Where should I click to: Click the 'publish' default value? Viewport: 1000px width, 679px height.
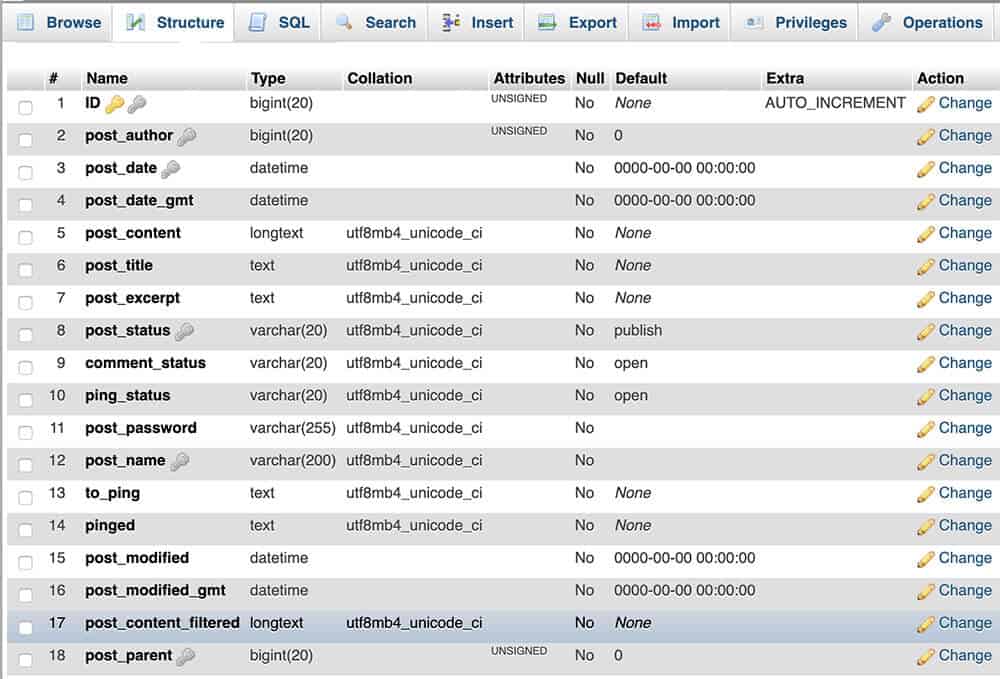(638, 331)
